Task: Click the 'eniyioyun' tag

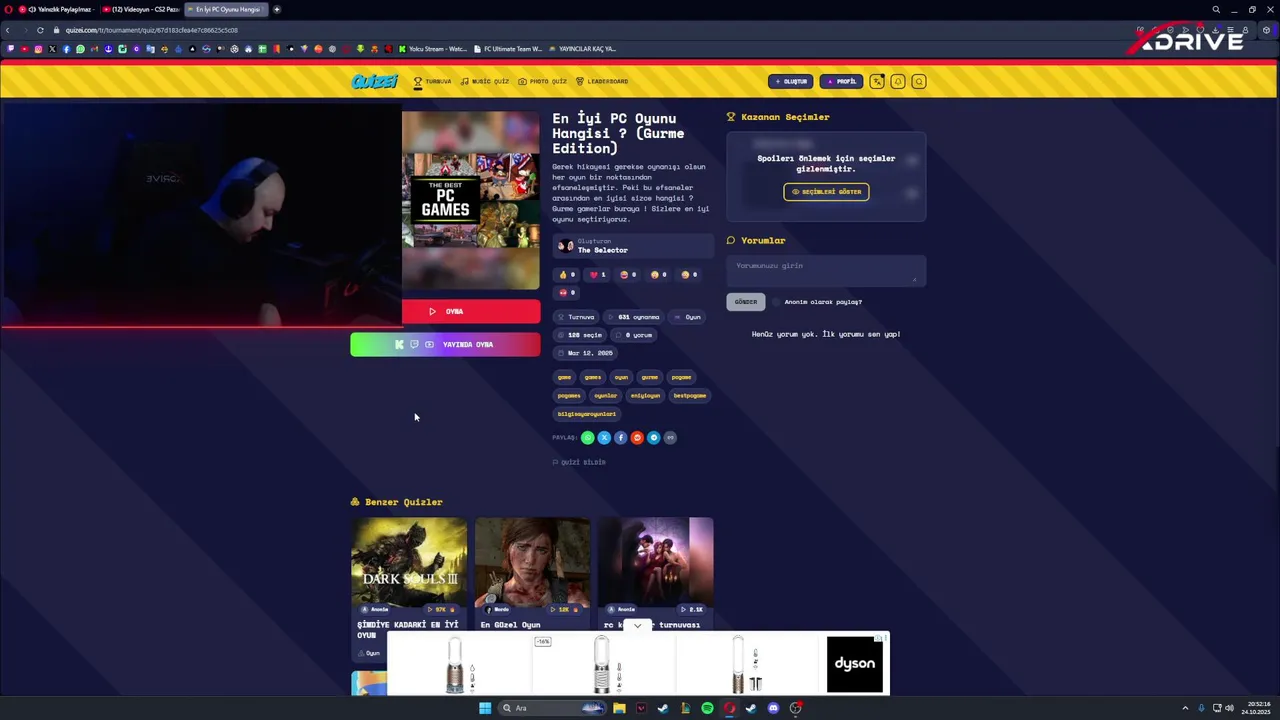Action: [645, 396]
